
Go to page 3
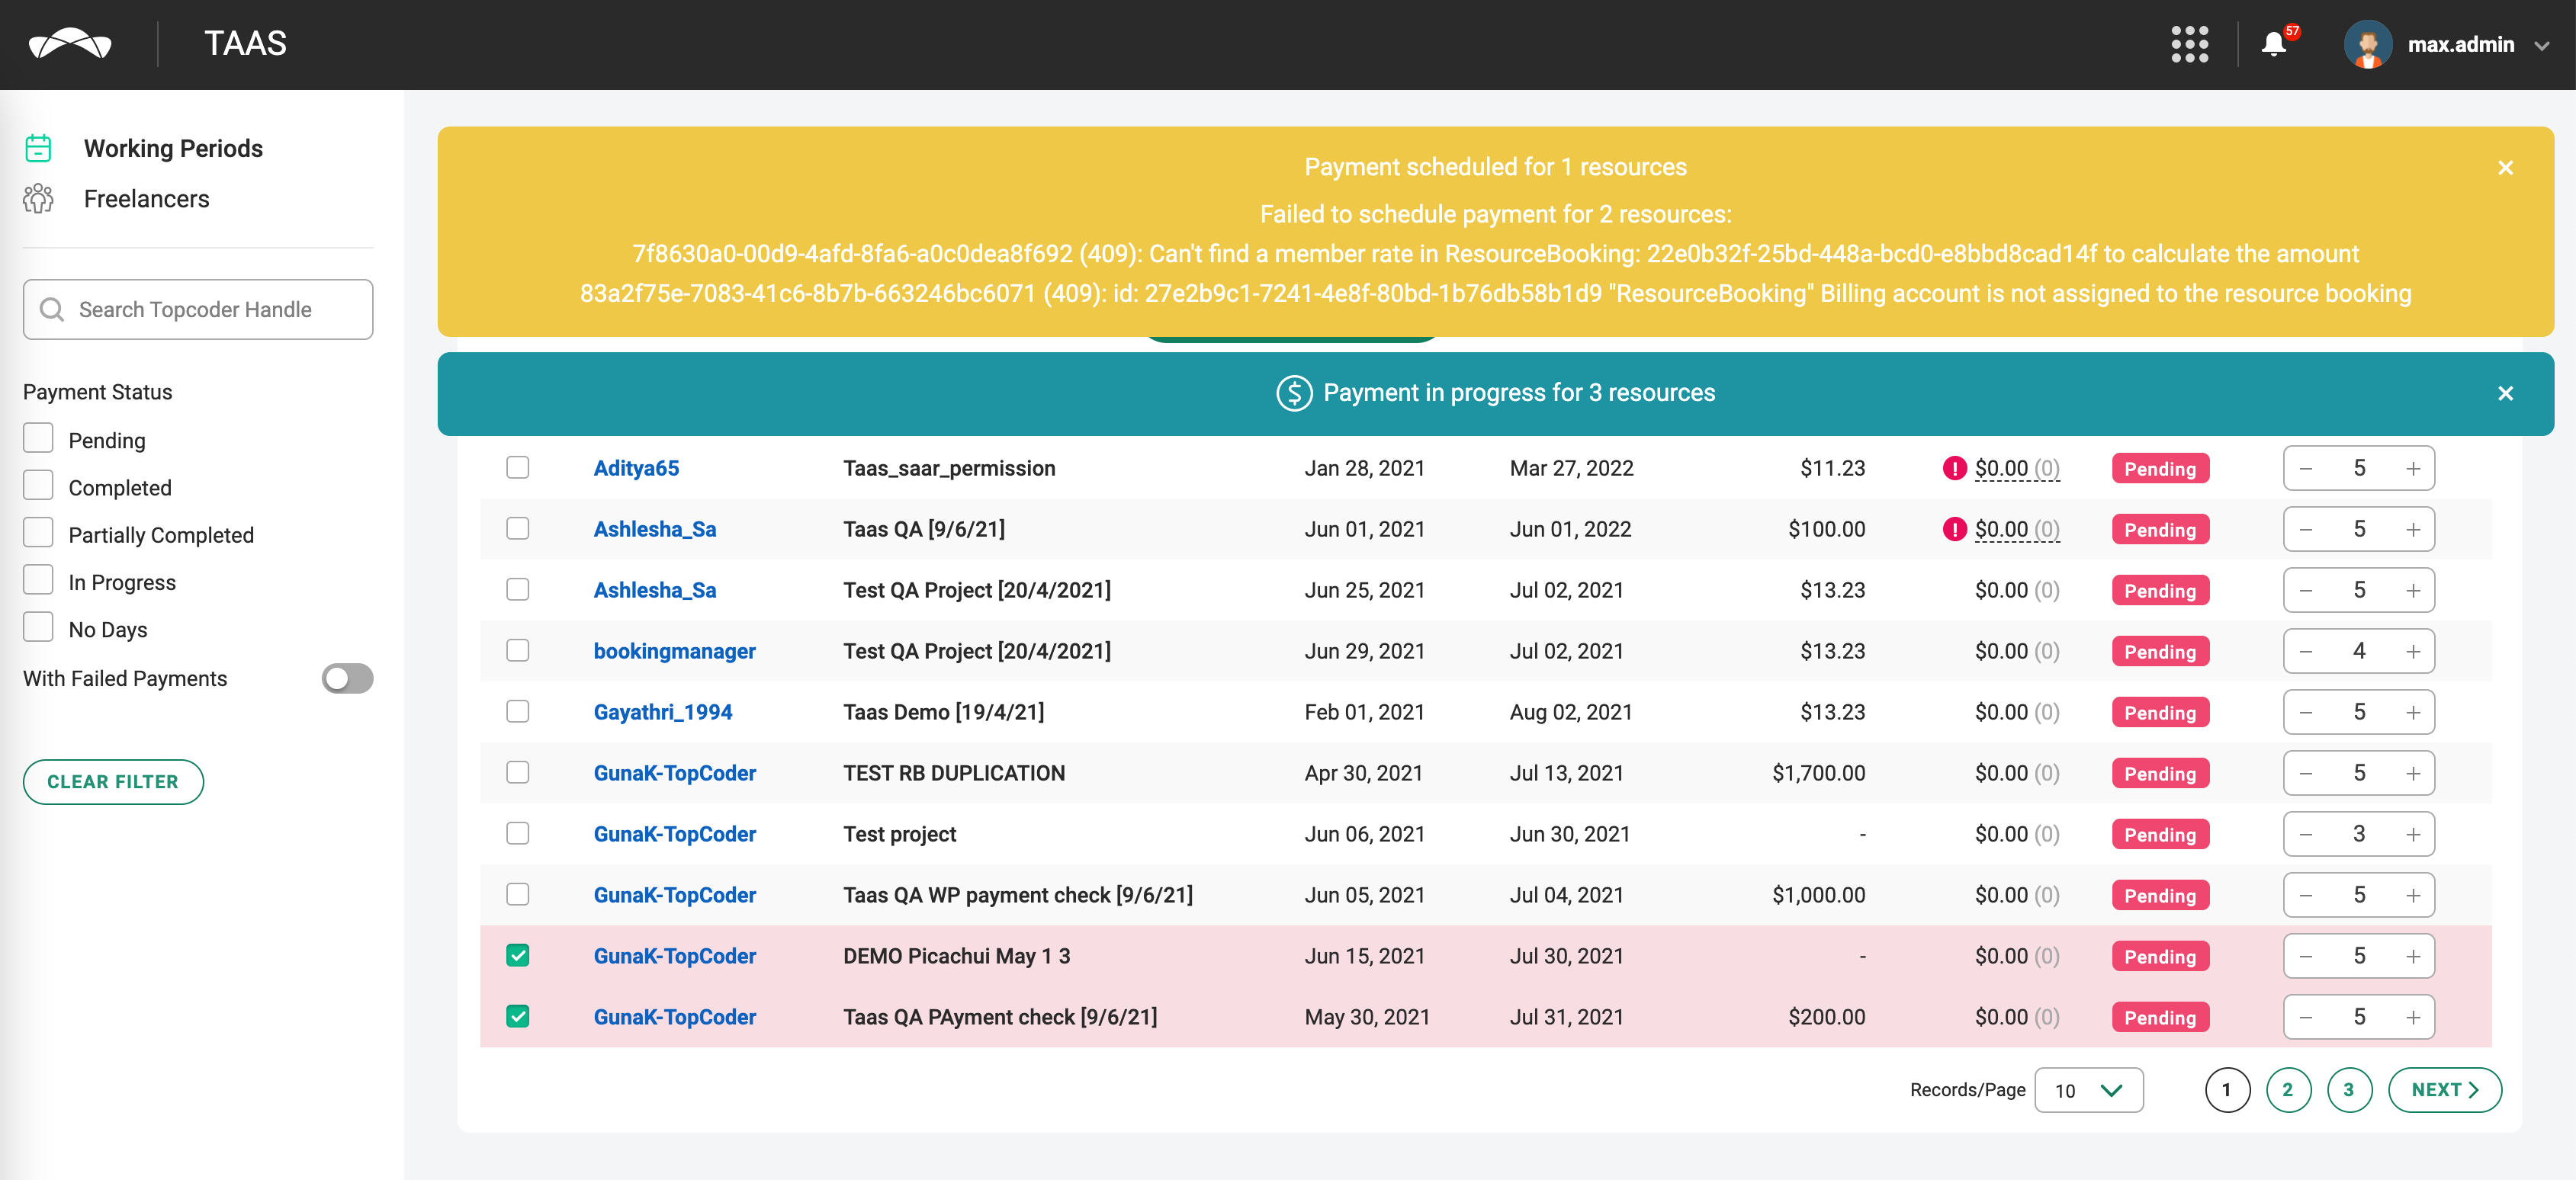(x=2349, y=1091)
